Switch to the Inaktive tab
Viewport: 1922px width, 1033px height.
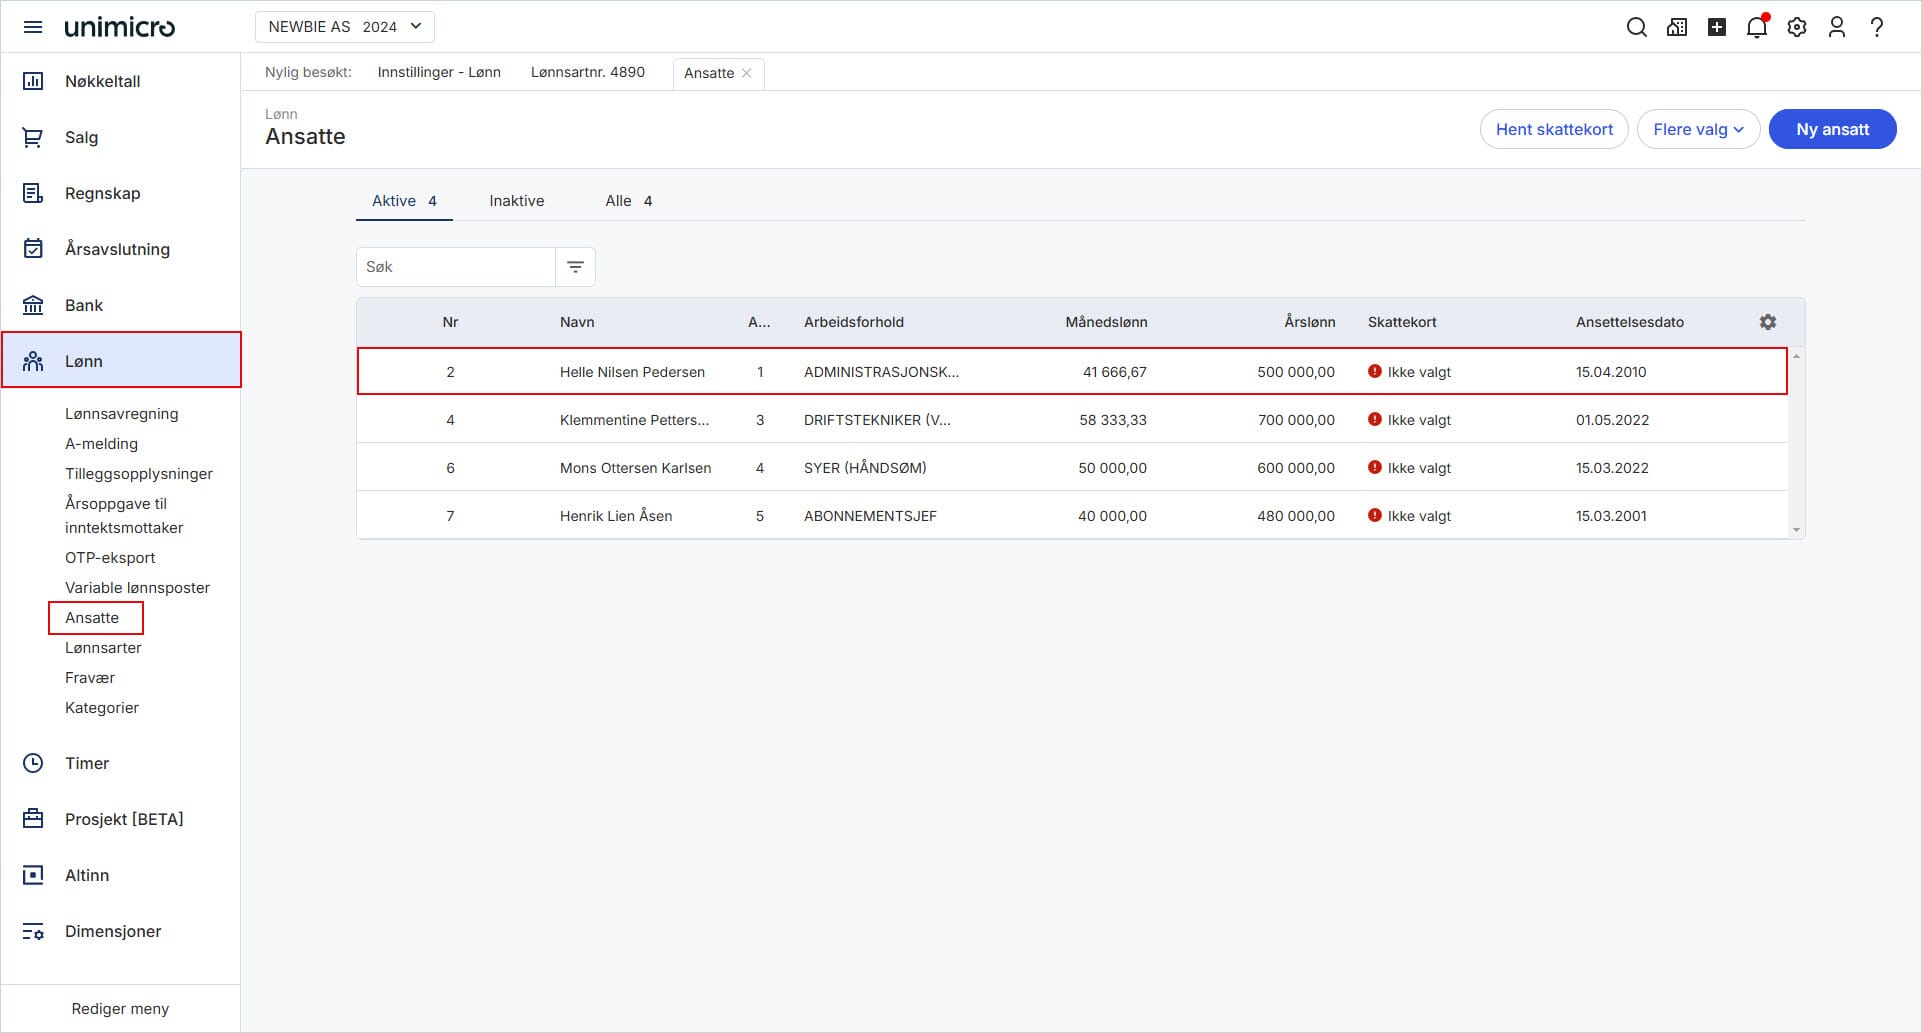(x=517, y=201)
